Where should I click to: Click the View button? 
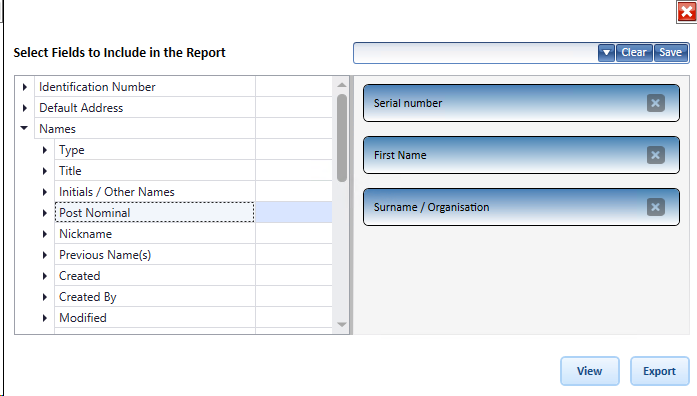pos(589,371)
